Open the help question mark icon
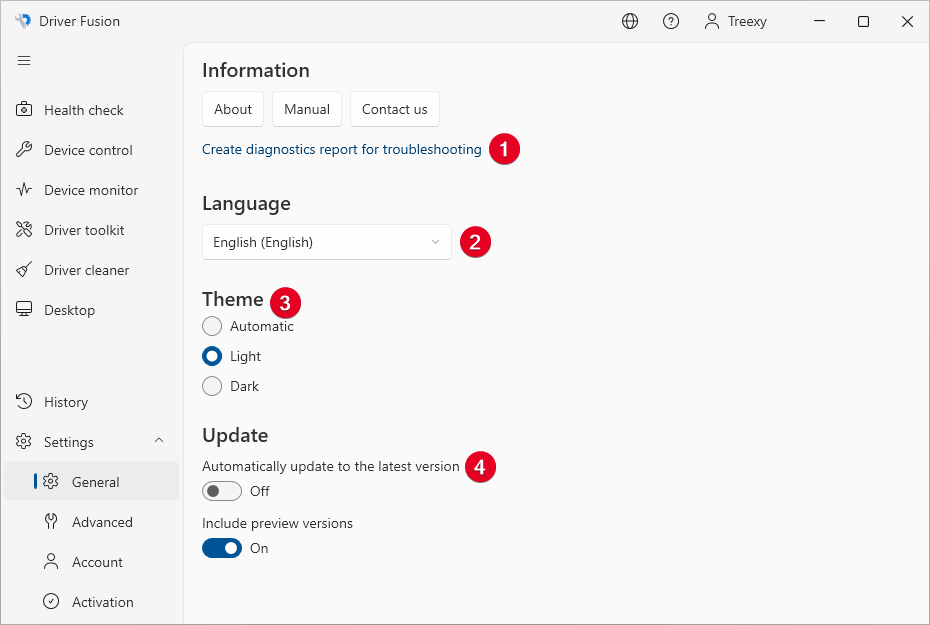 coord(671,21)
